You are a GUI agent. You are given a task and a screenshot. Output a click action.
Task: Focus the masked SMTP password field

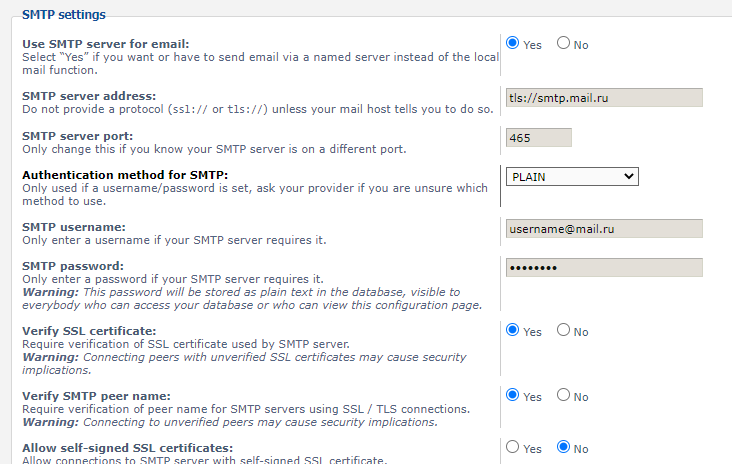click(x=604, y=267)
